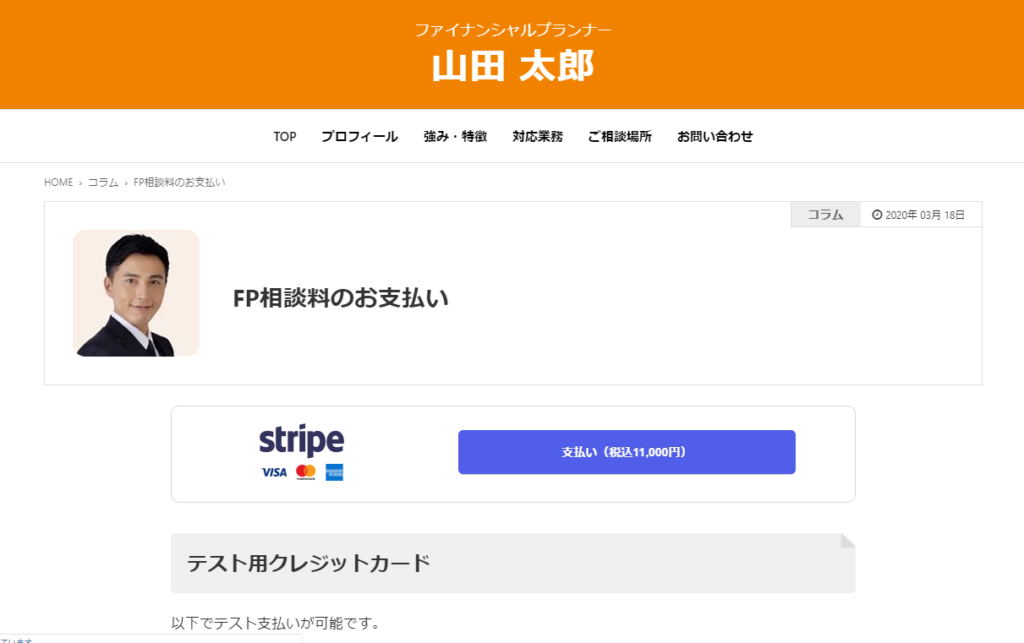Click the Stripe logo
Screen dimensions: 1024x643
301,441
